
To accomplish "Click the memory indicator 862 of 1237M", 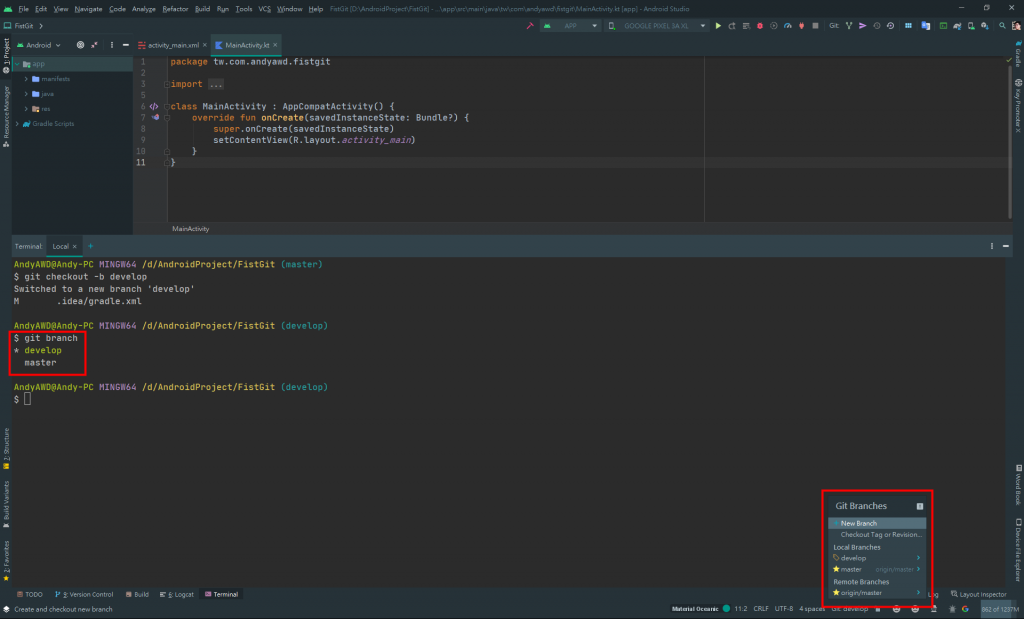I will coord(1000,609).
